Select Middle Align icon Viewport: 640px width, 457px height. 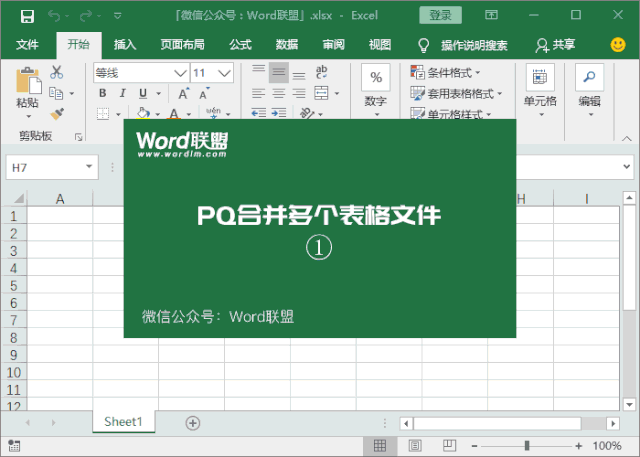click(x=279, y=73)
